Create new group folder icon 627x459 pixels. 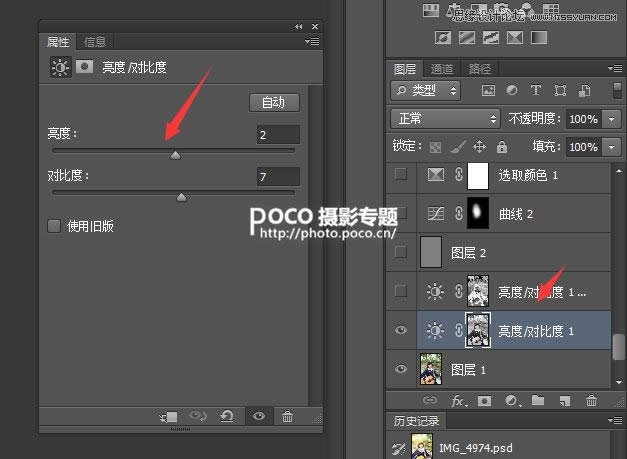point(538,400)
